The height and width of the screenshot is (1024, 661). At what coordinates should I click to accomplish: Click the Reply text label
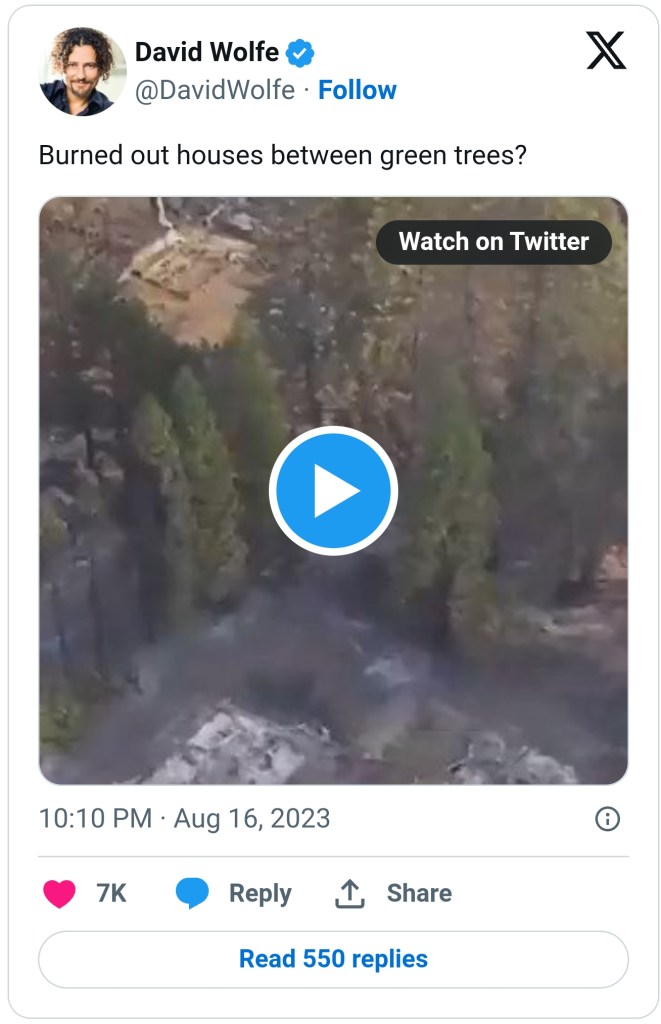tap(260, 893)
